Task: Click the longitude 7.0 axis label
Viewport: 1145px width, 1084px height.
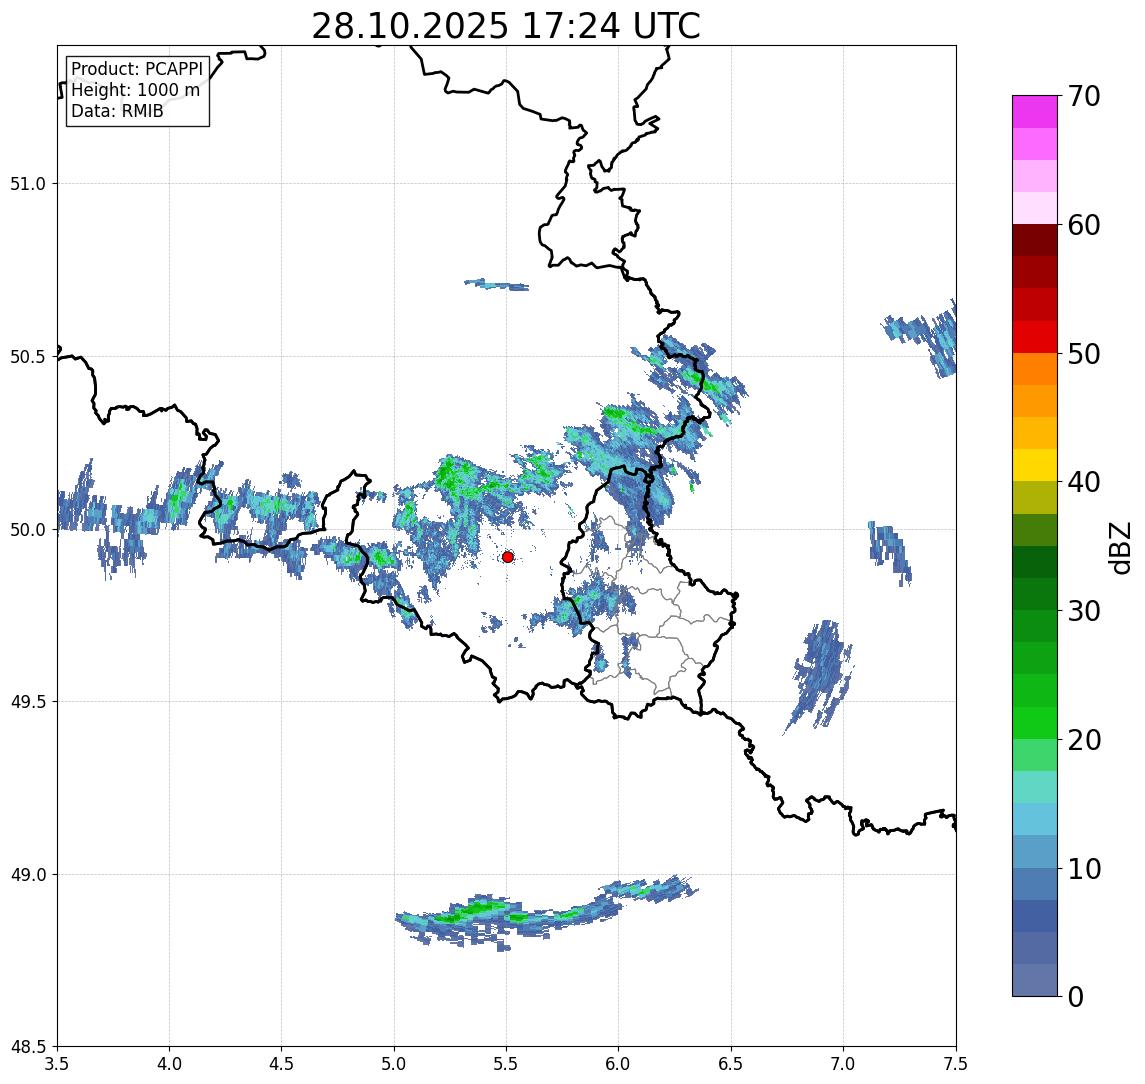Action: click(x=844, y=1063)
